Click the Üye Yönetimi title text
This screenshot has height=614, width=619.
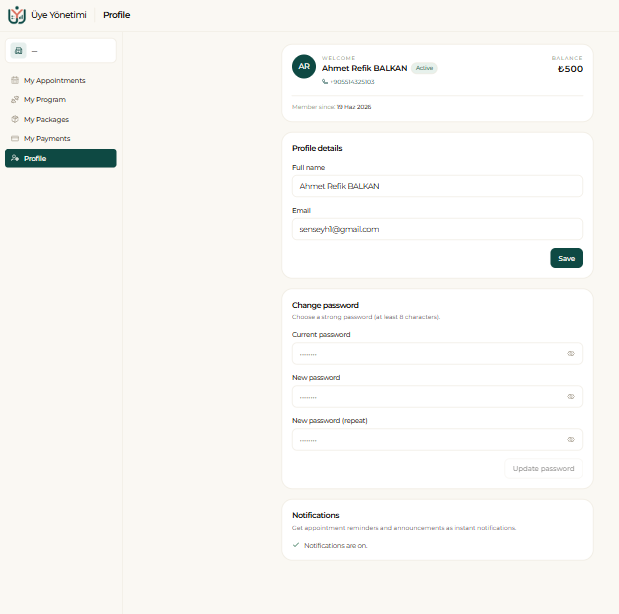tap(59, 15)
